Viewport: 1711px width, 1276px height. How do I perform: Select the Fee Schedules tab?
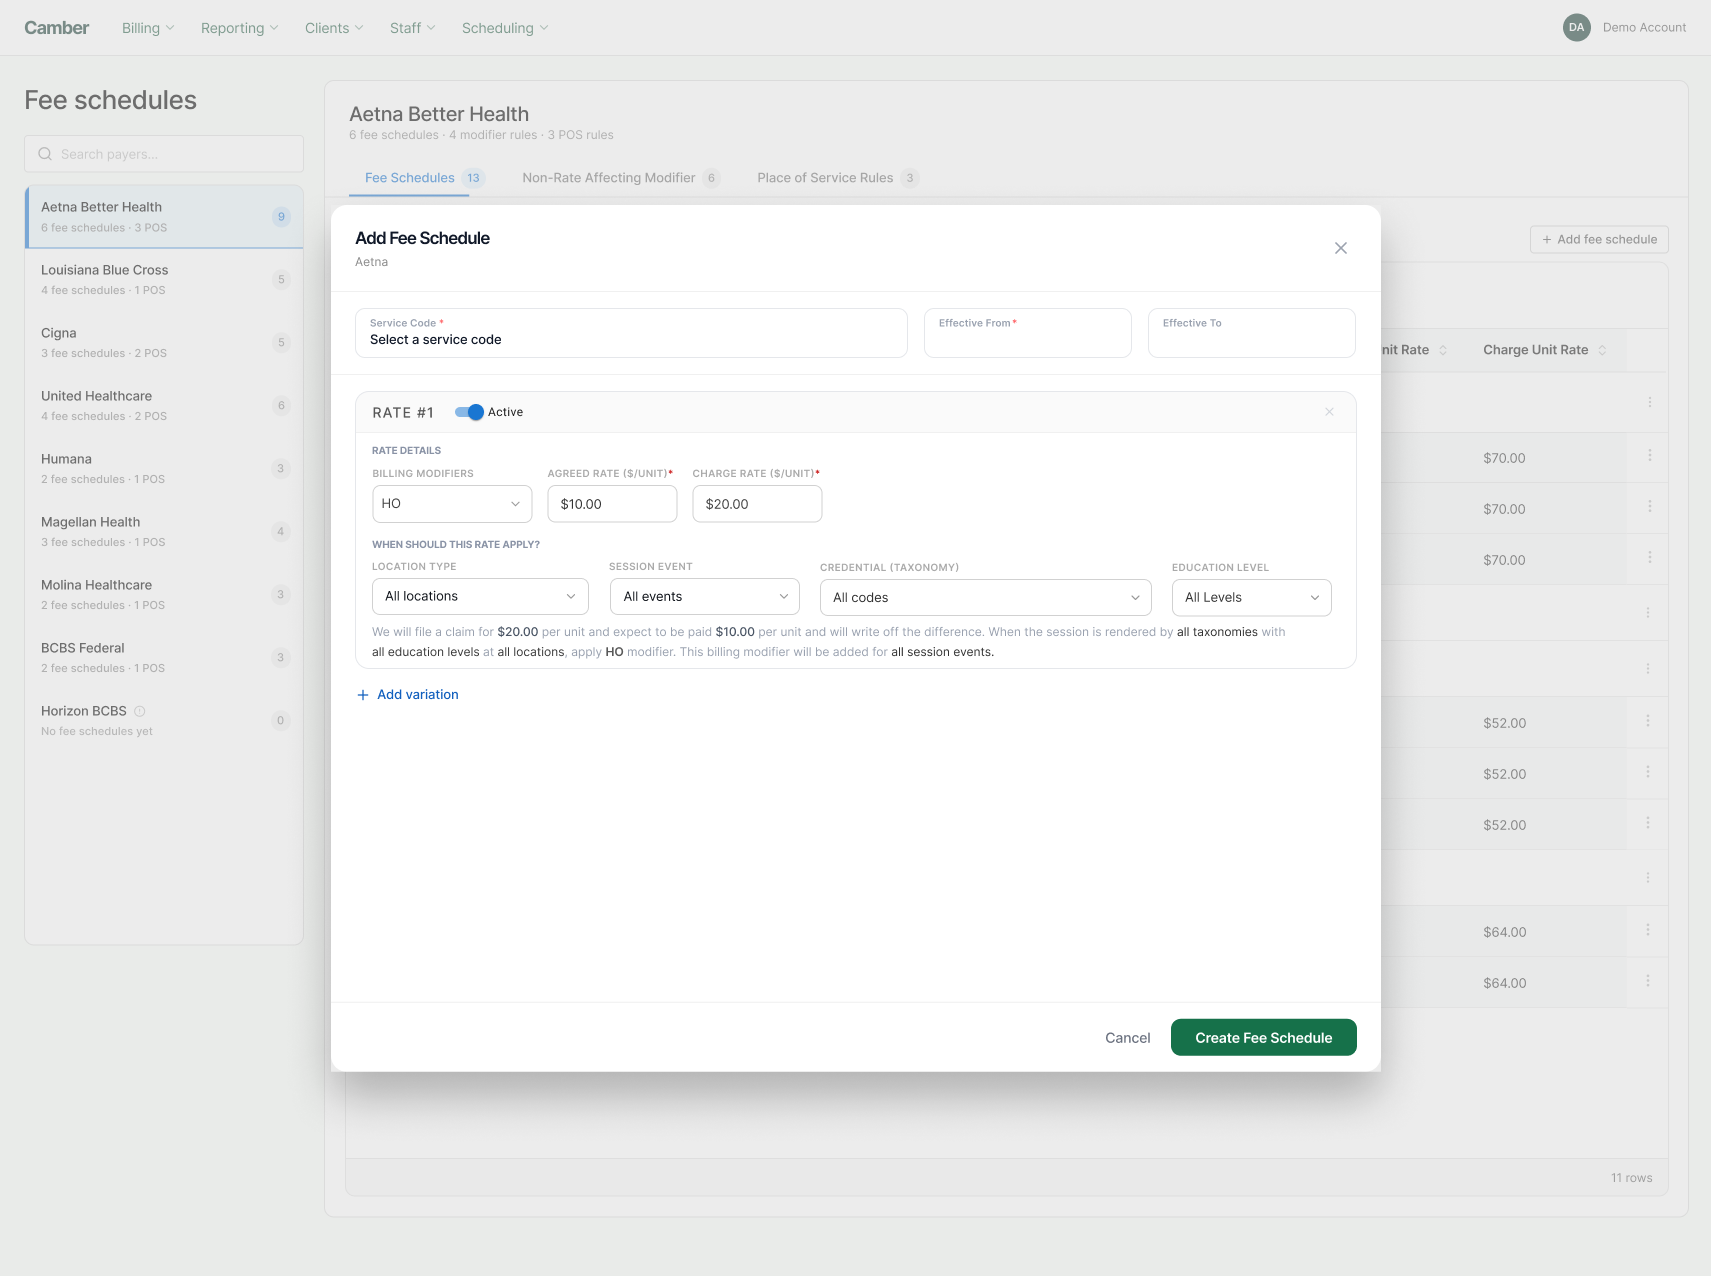click(424, 178)
